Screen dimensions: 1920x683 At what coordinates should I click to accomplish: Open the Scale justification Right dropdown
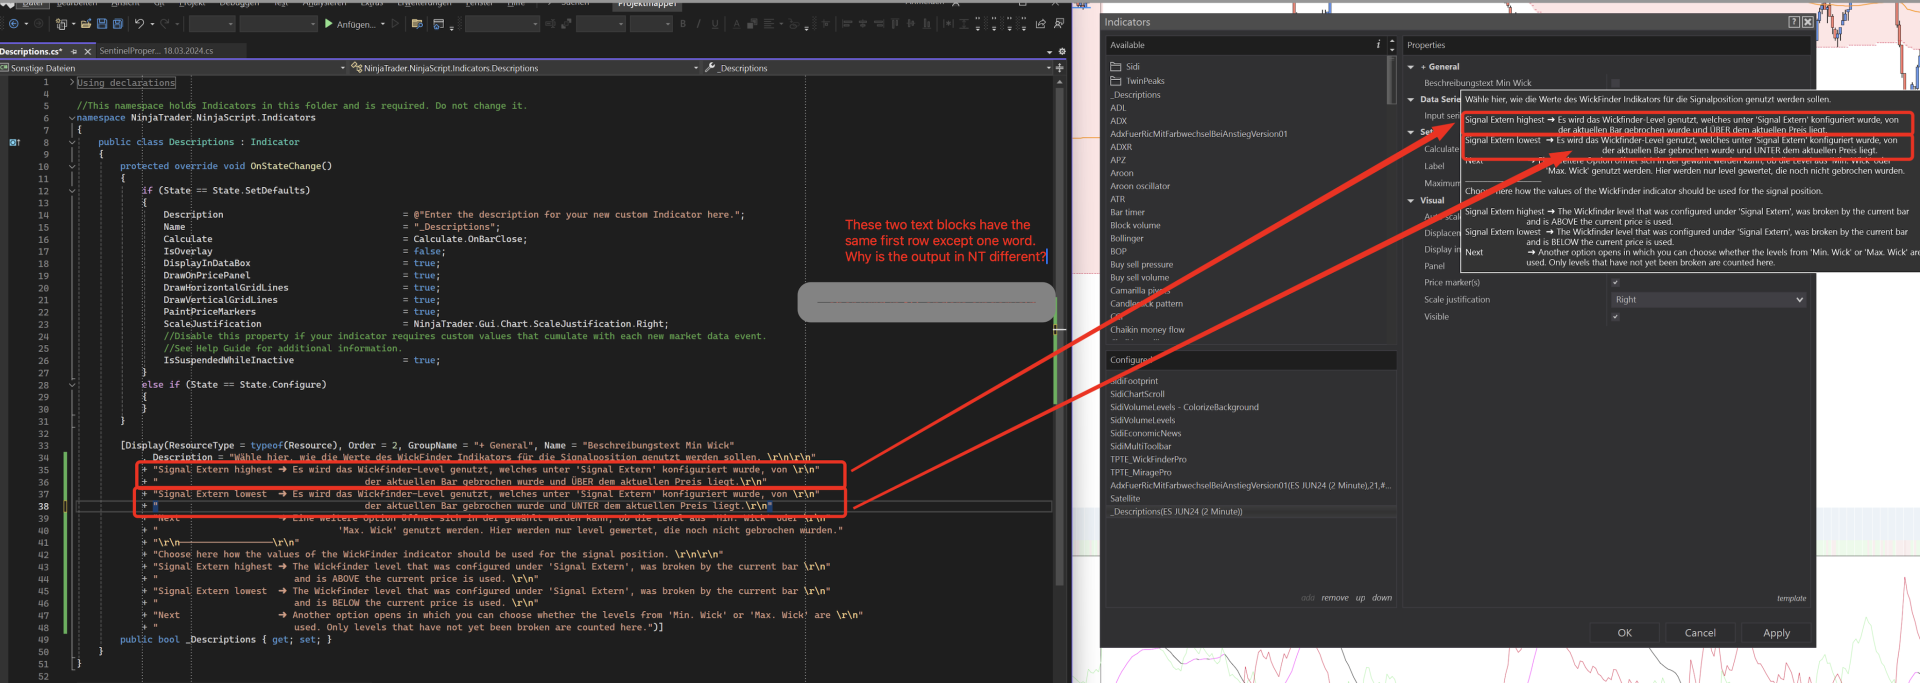click(x=1708, y=299)
